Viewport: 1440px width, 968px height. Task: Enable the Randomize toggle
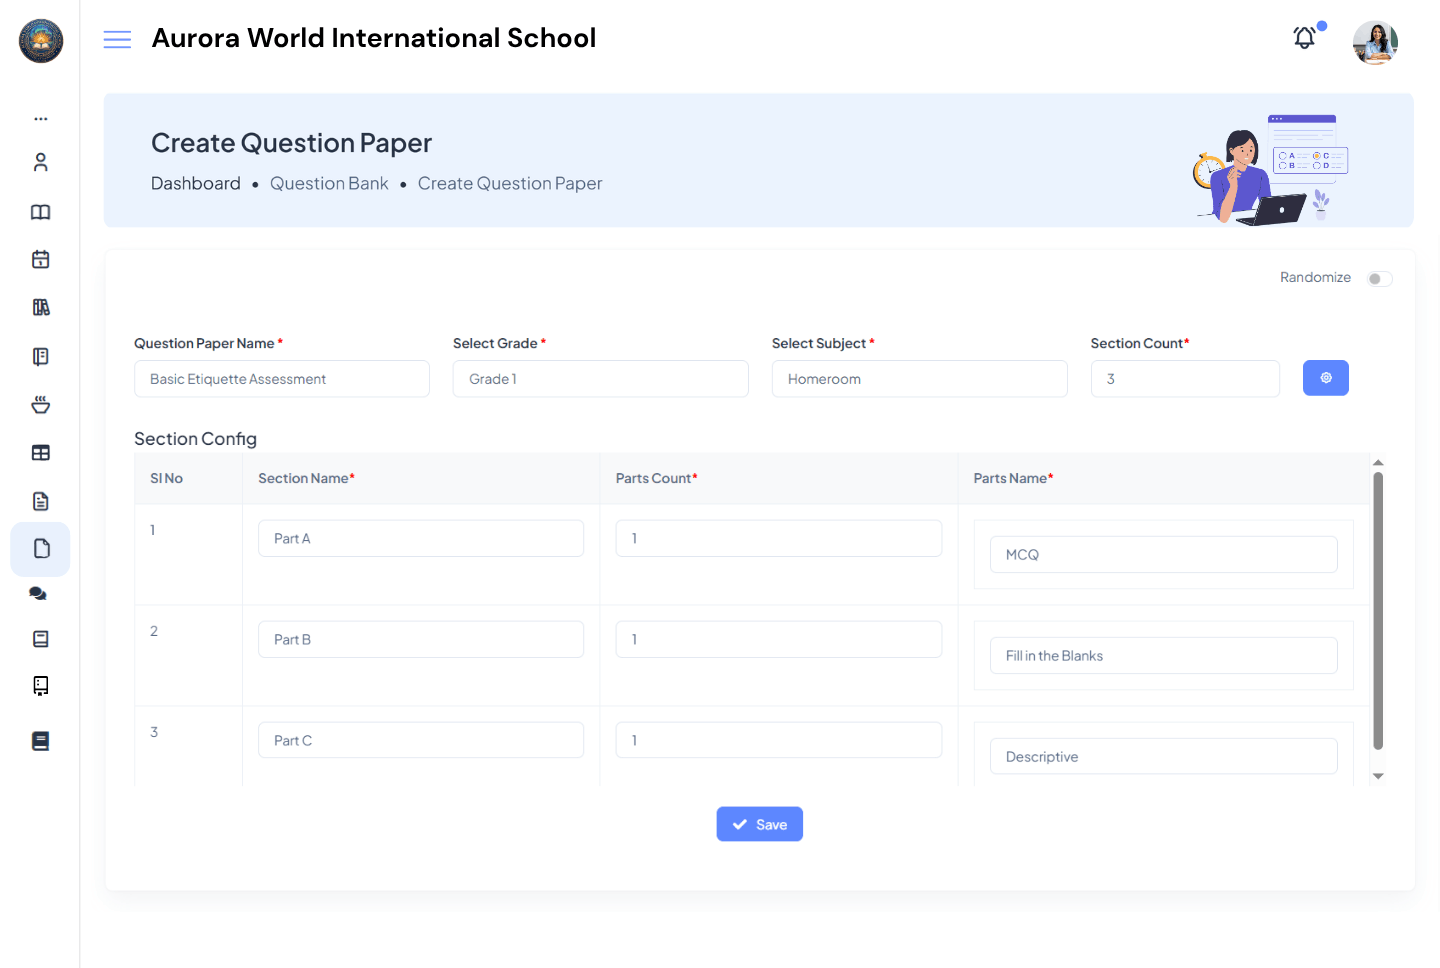pyautogui.click(x=1379, y=278)
